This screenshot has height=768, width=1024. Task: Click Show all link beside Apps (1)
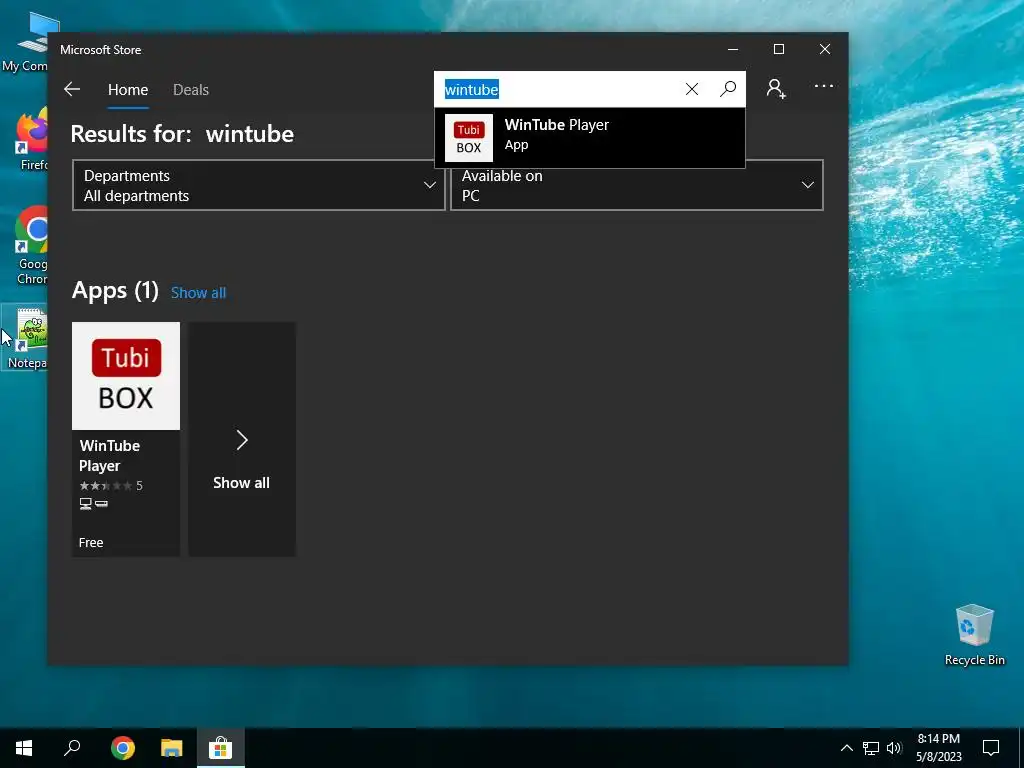199,293
